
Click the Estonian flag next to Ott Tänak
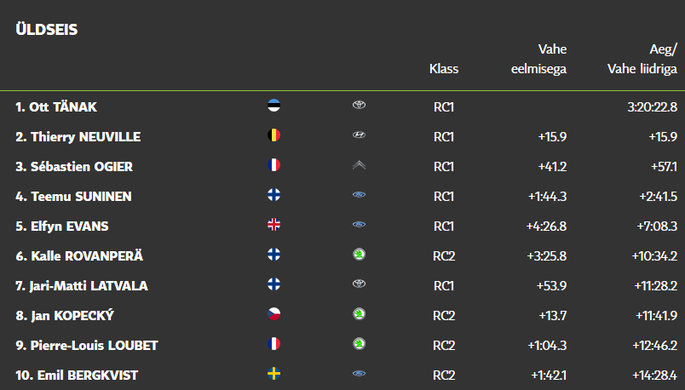point(274,106)
